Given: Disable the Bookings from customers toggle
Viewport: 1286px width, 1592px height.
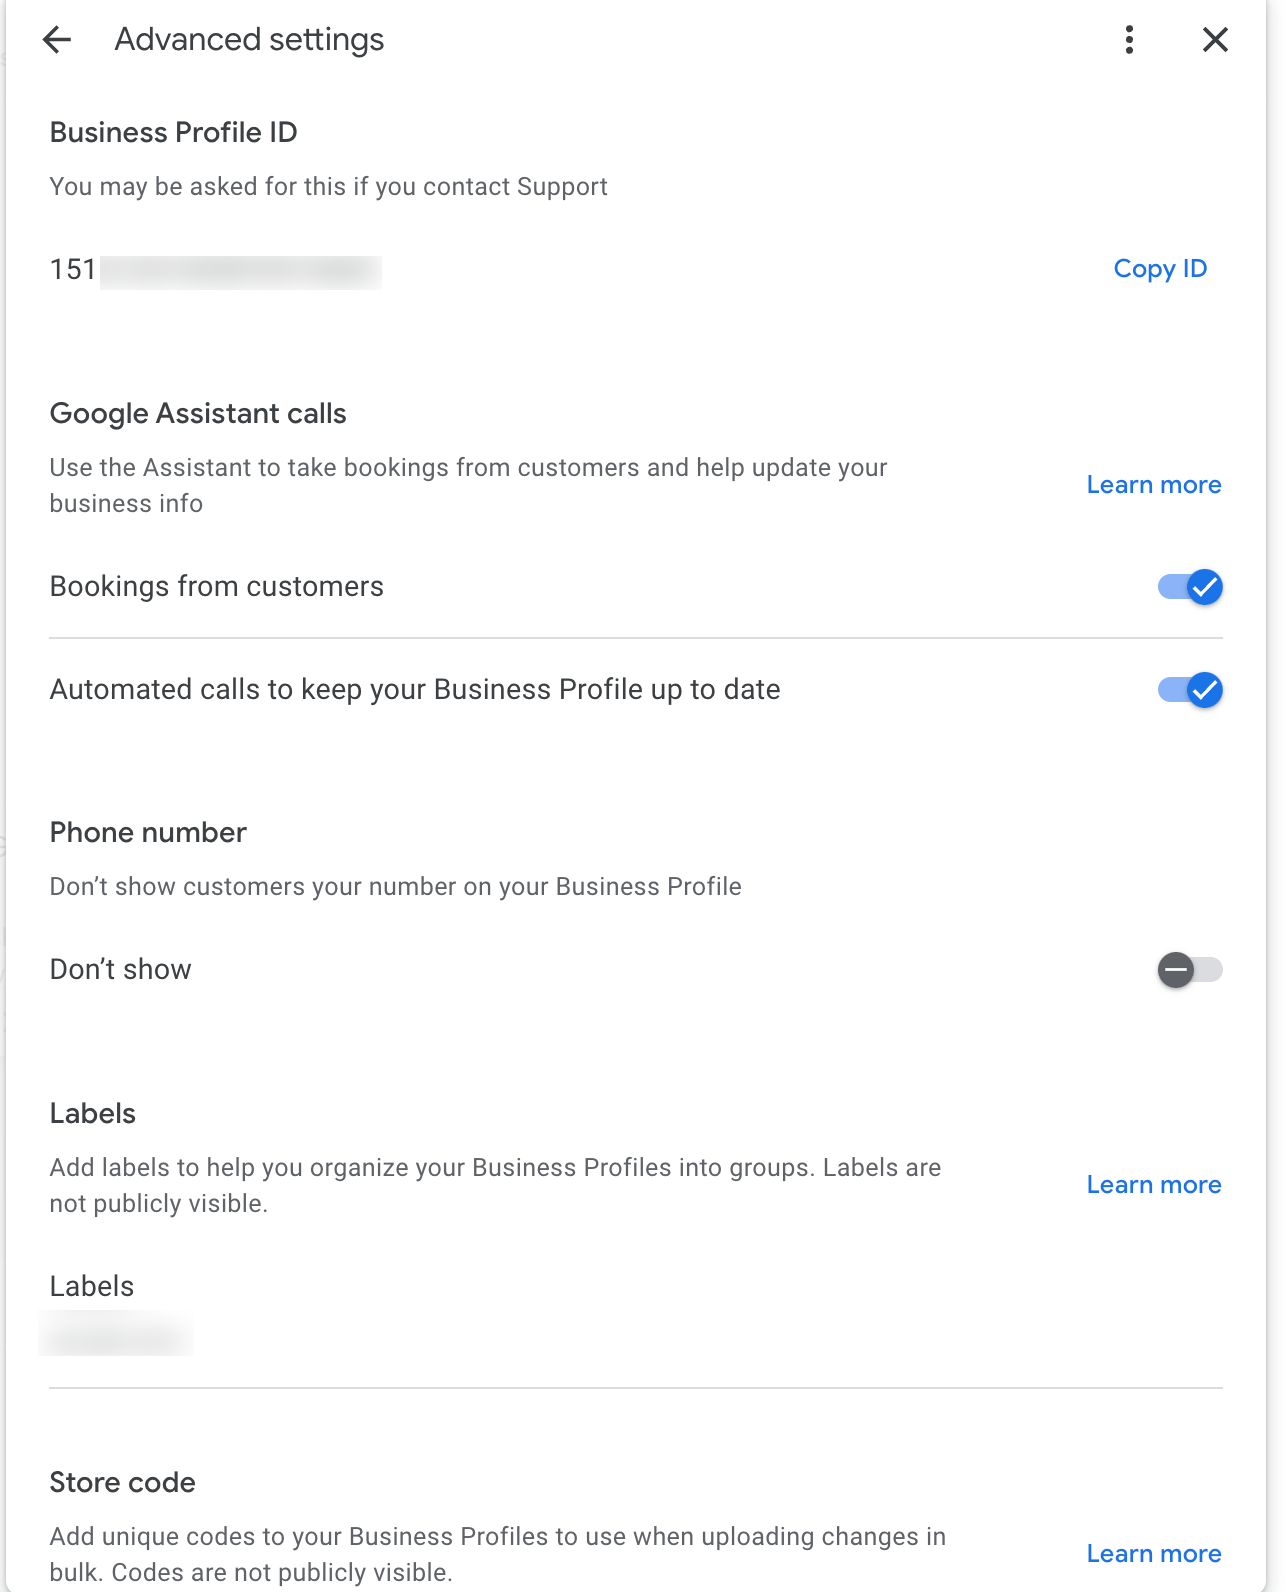Looking at the screenshot, I should click(x=1190, y=587).
